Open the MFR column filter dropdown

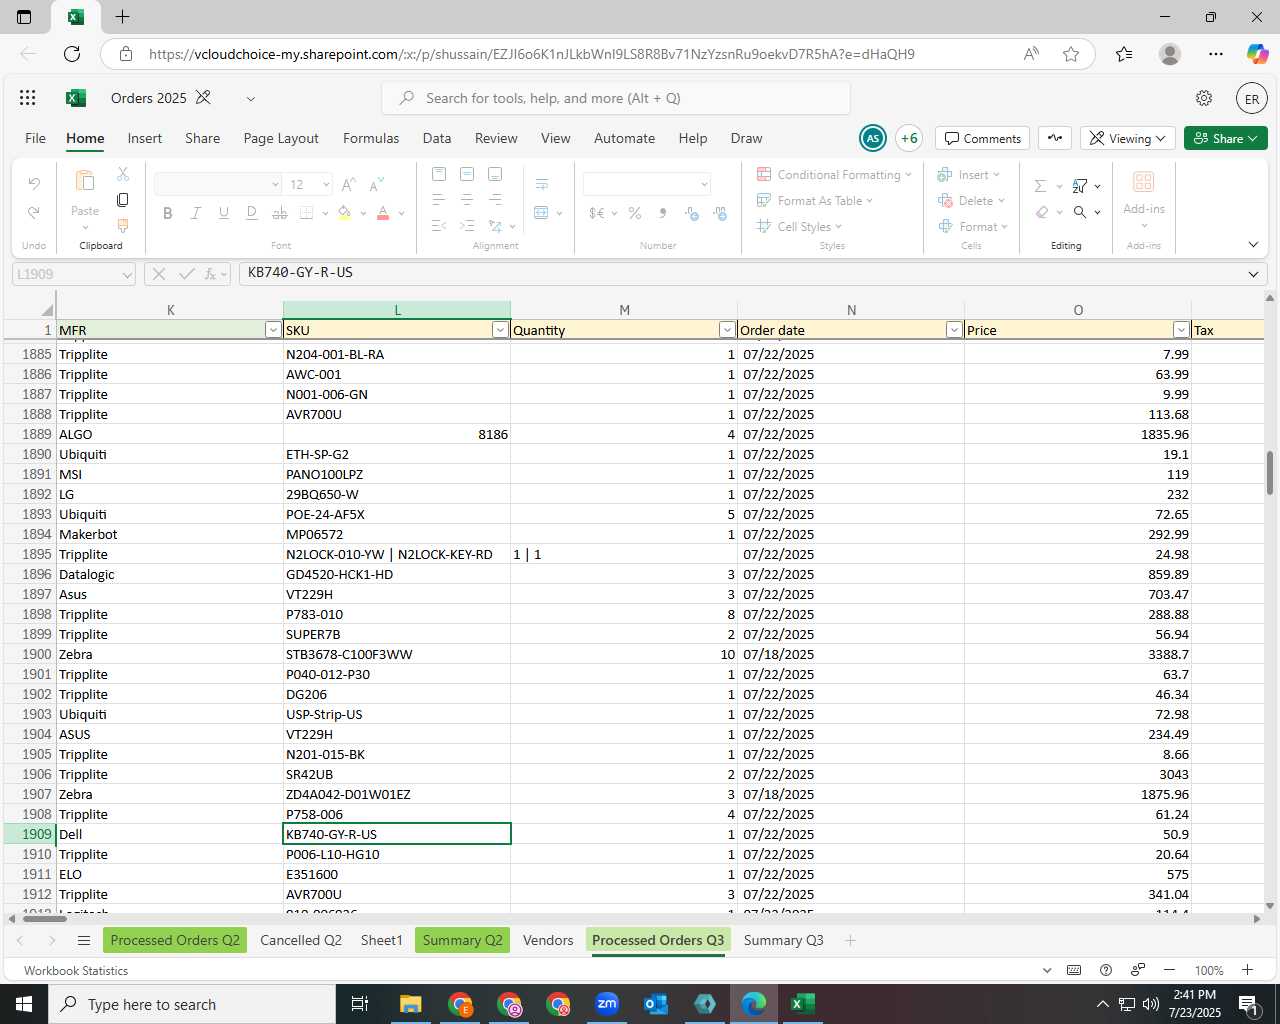click(x=273, y=330)
